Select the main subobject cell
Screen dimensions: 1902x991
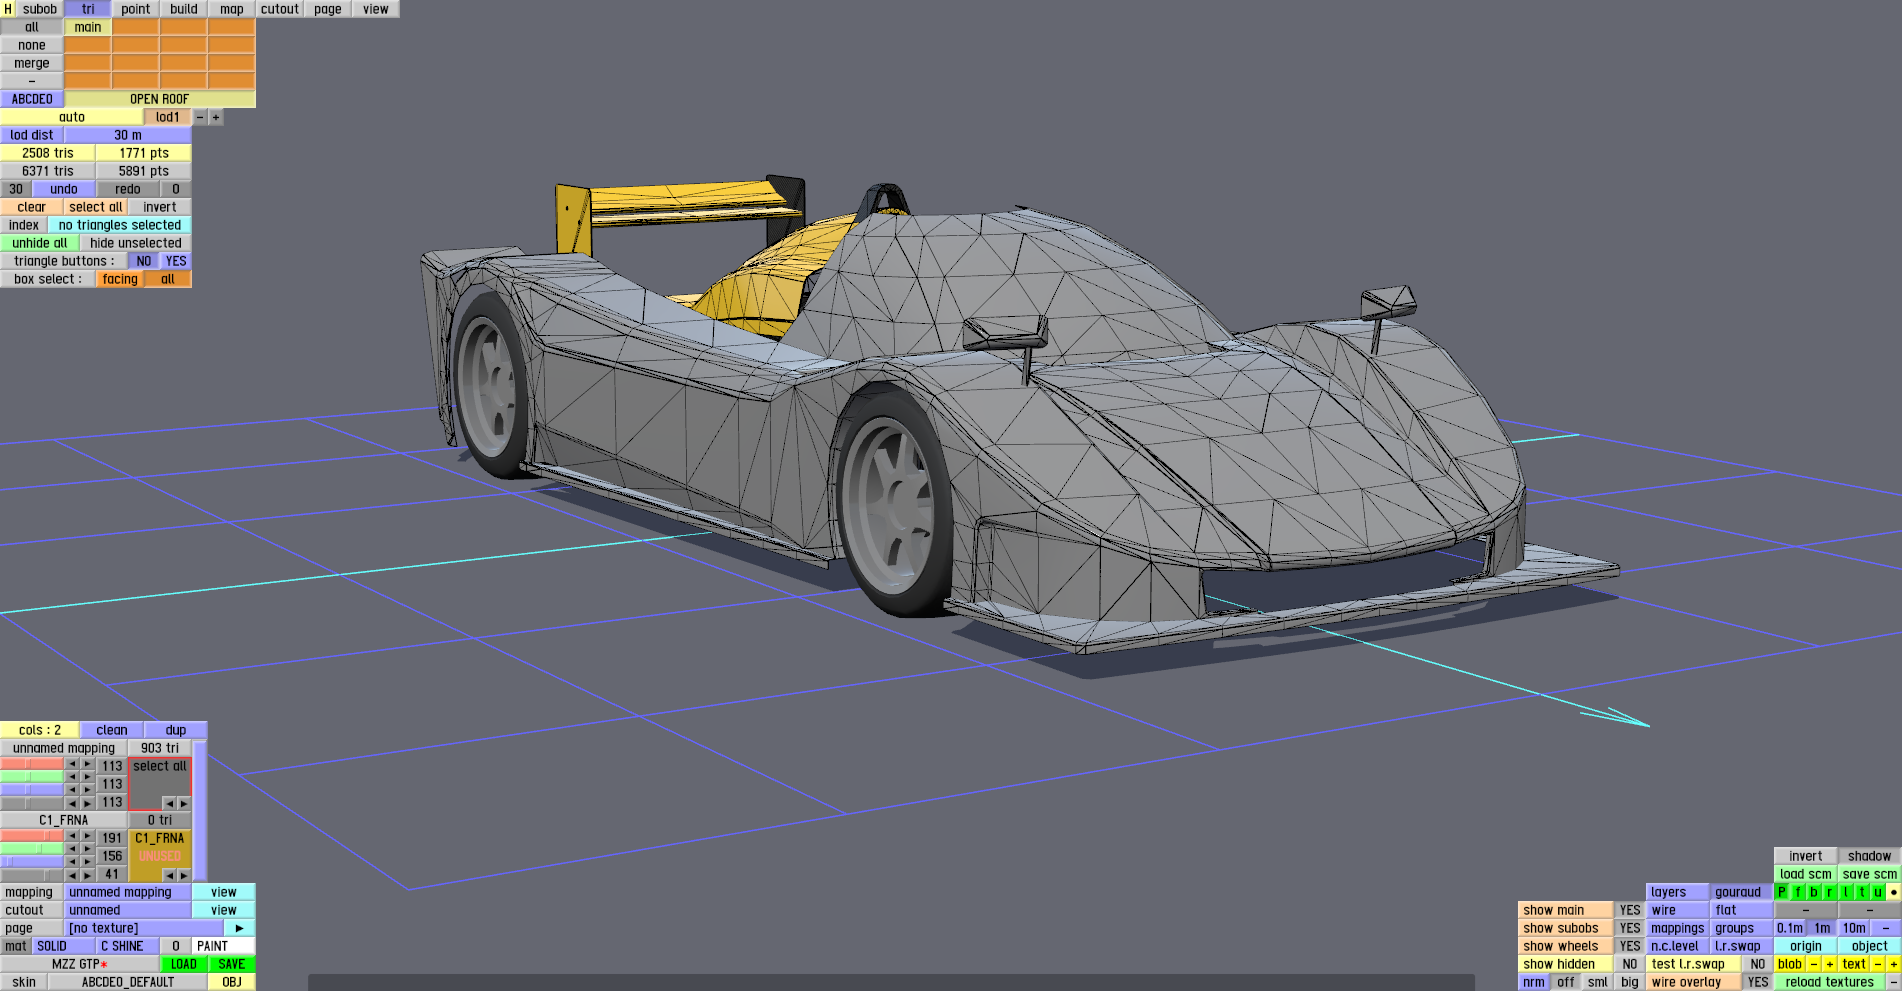(x=88, y=27)
